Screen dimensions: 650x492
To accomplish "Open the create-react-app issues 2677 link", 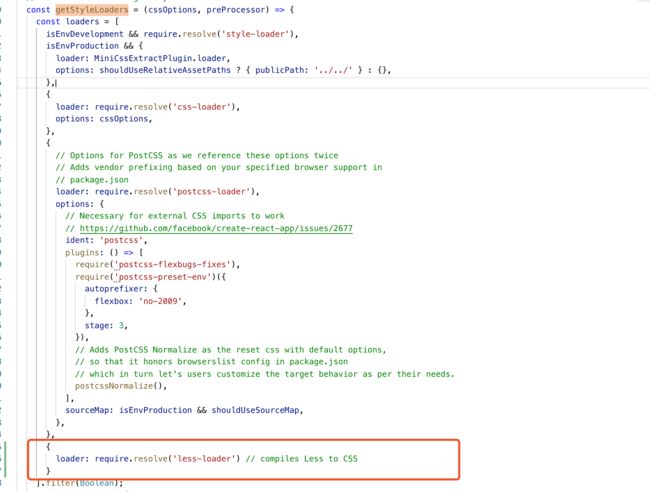I will [216, 228].
